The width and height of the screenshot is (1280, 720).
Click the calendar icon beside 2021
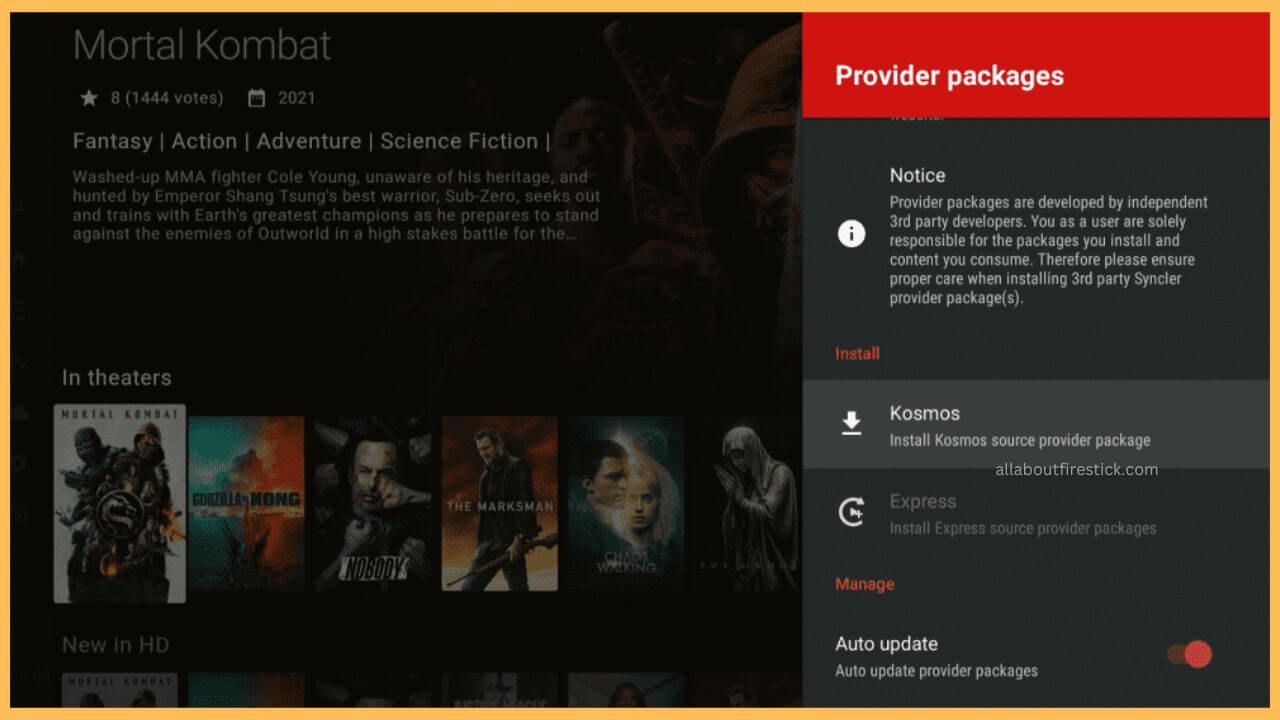(x=256, y=98)
